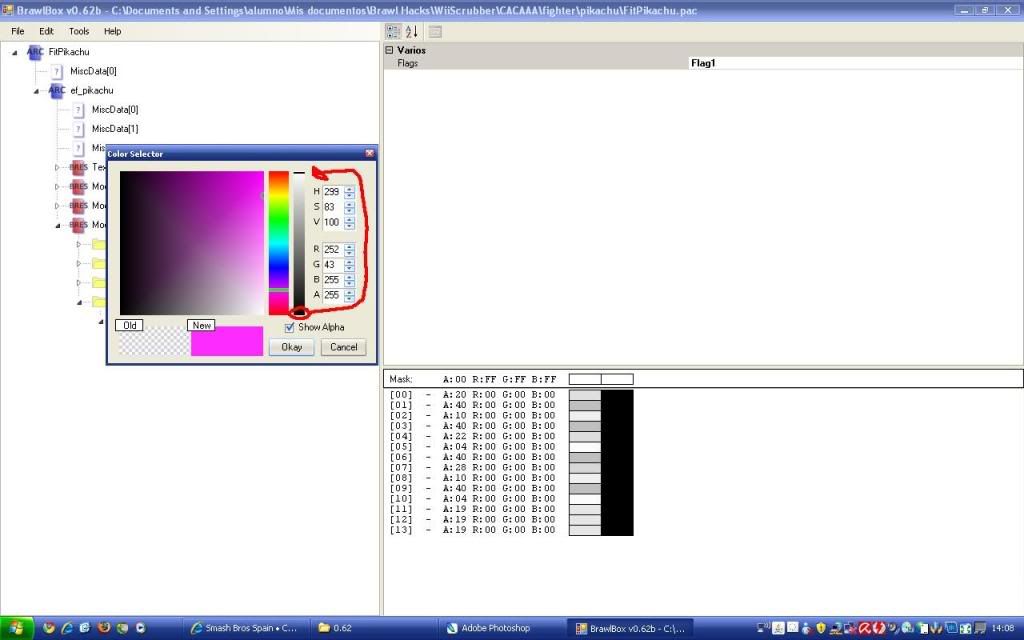Click the Alphabetical sort icon in property grid

coord(411,32)
